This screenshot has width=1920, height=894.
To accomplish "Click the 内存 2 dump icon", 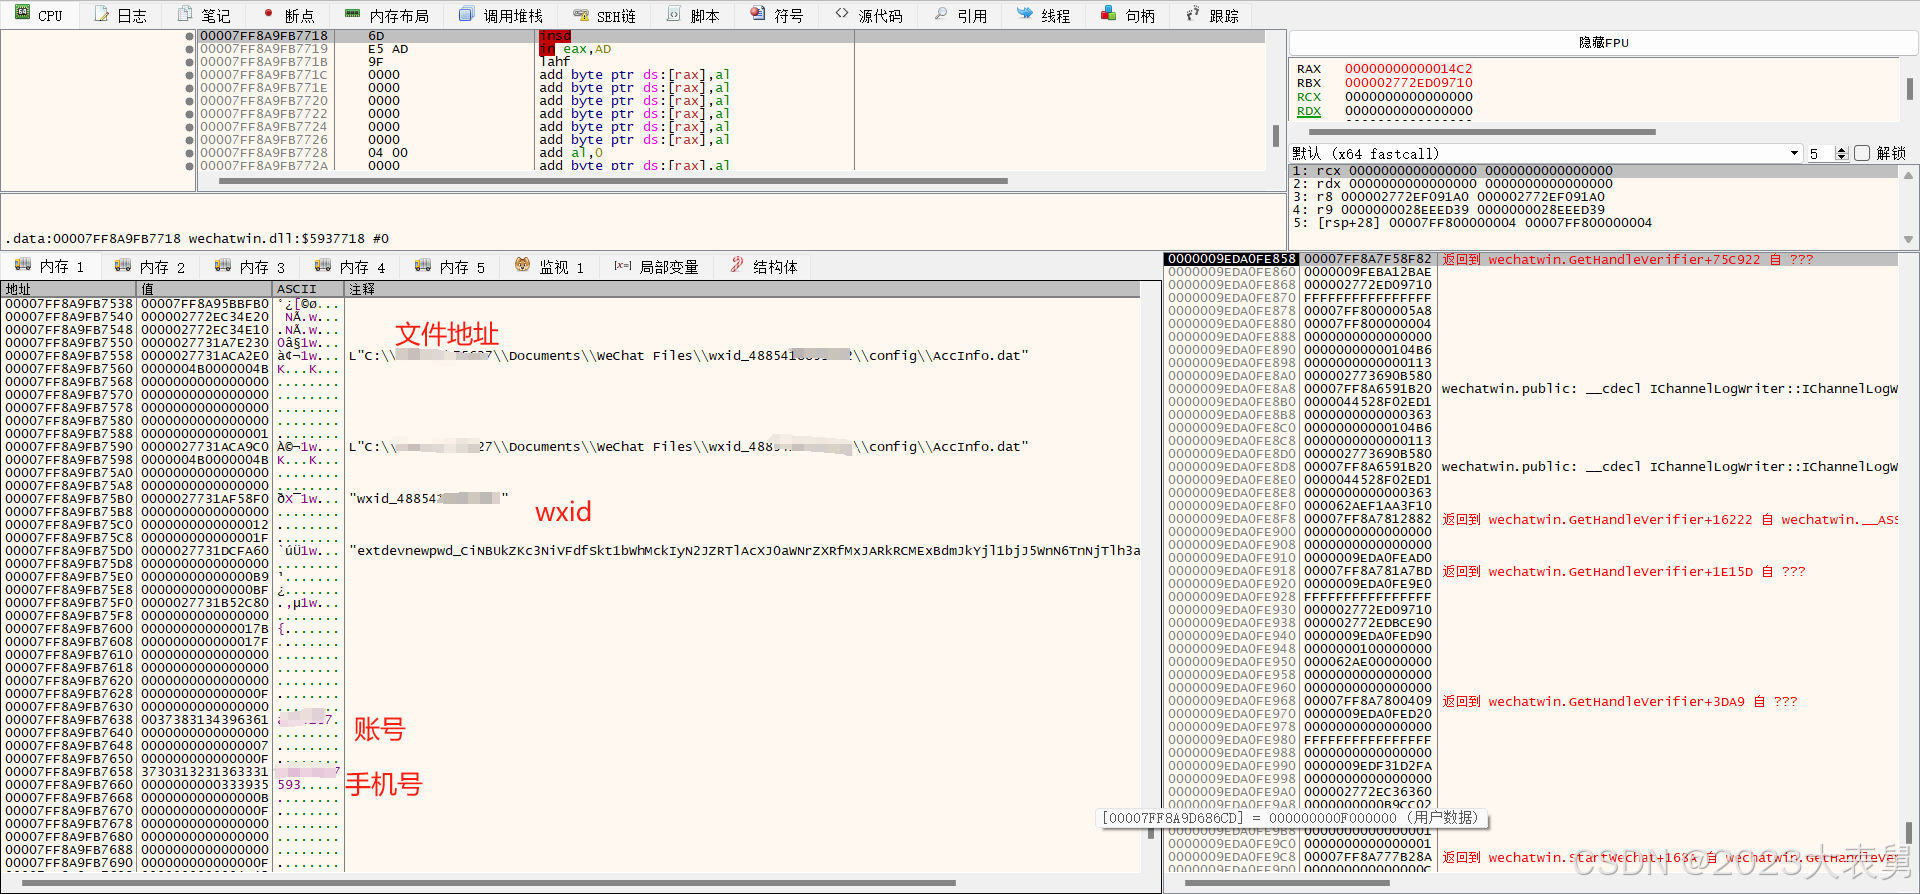I will point(123,265).
